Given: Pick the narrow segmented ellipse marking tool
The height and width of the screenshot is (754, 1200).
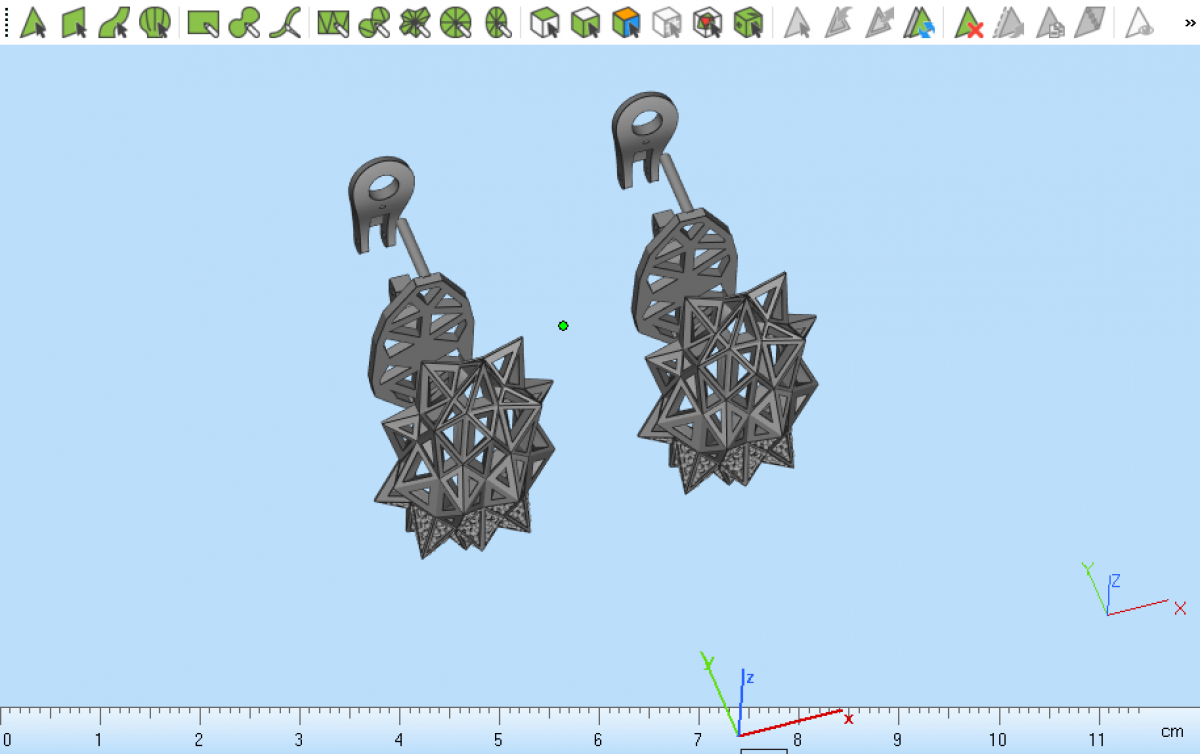Looking at the screenshot, I should point(496,22).
